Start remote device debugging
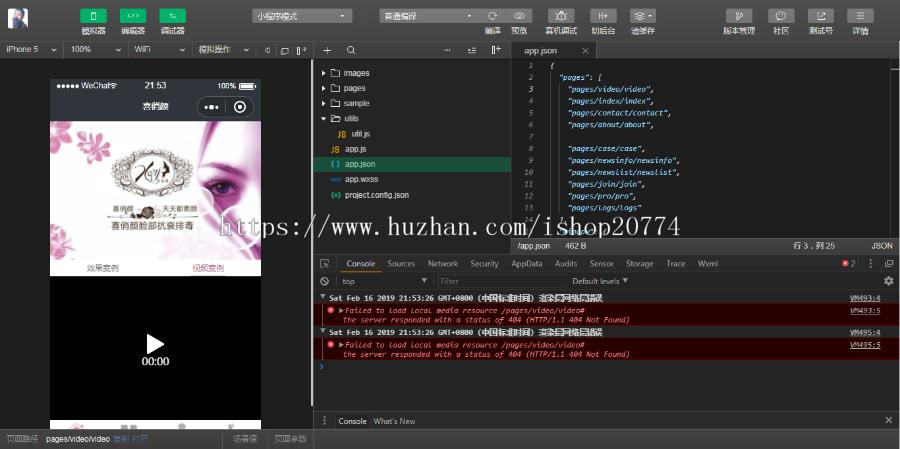Viewport: 900px width, 449px height. (561, 16)
